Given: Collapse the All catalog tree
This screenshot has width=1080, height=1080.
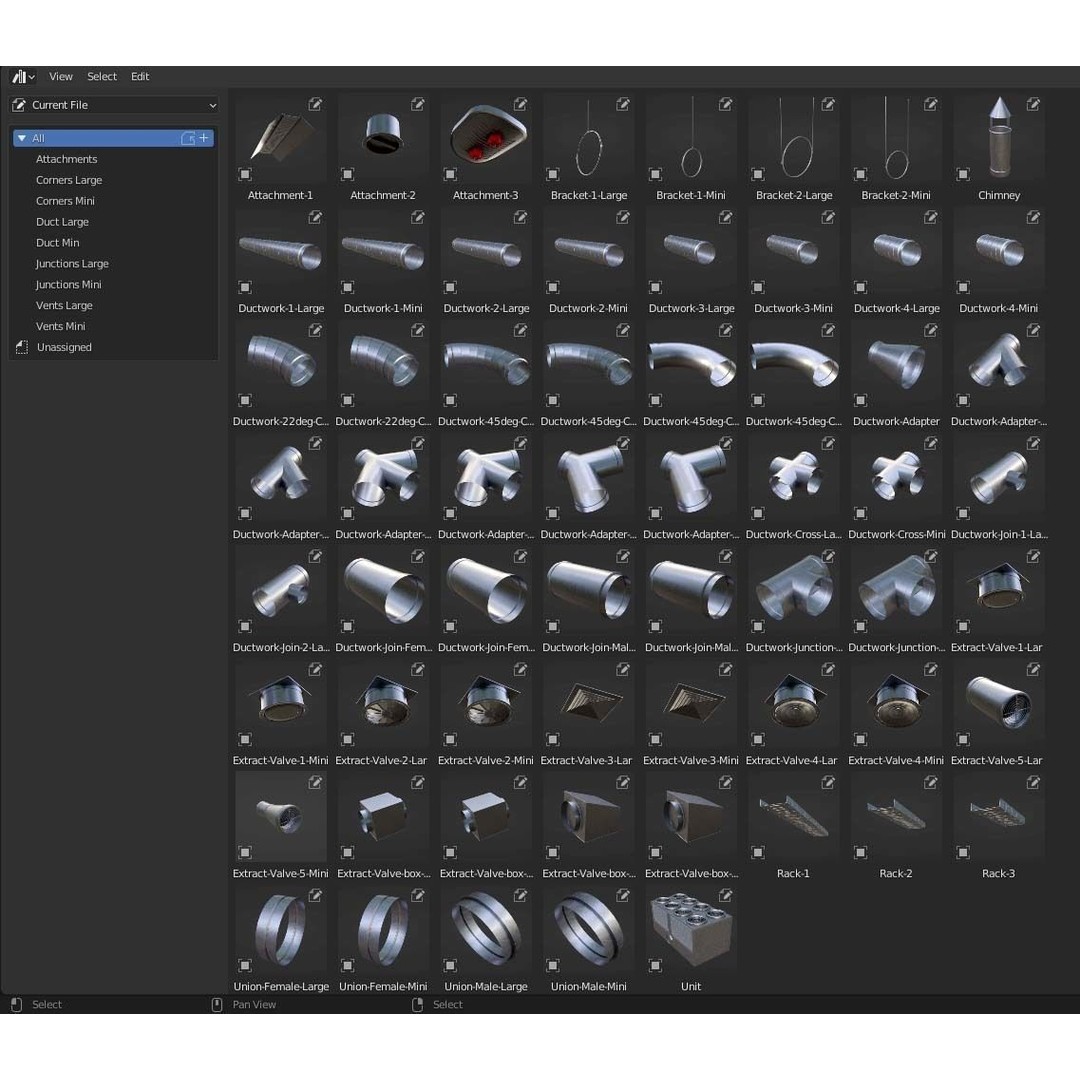Looking at the screenshot, I should [x=22, y=138].
